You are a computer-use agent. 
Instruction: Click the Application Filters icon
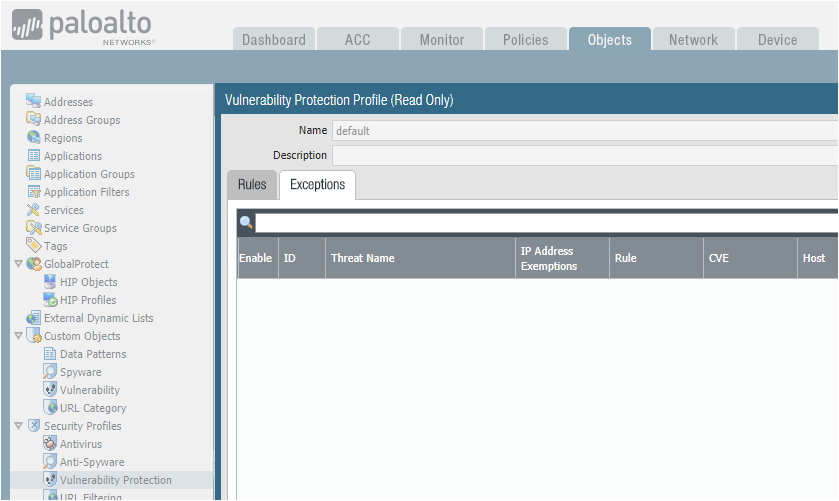pos(34,191)
